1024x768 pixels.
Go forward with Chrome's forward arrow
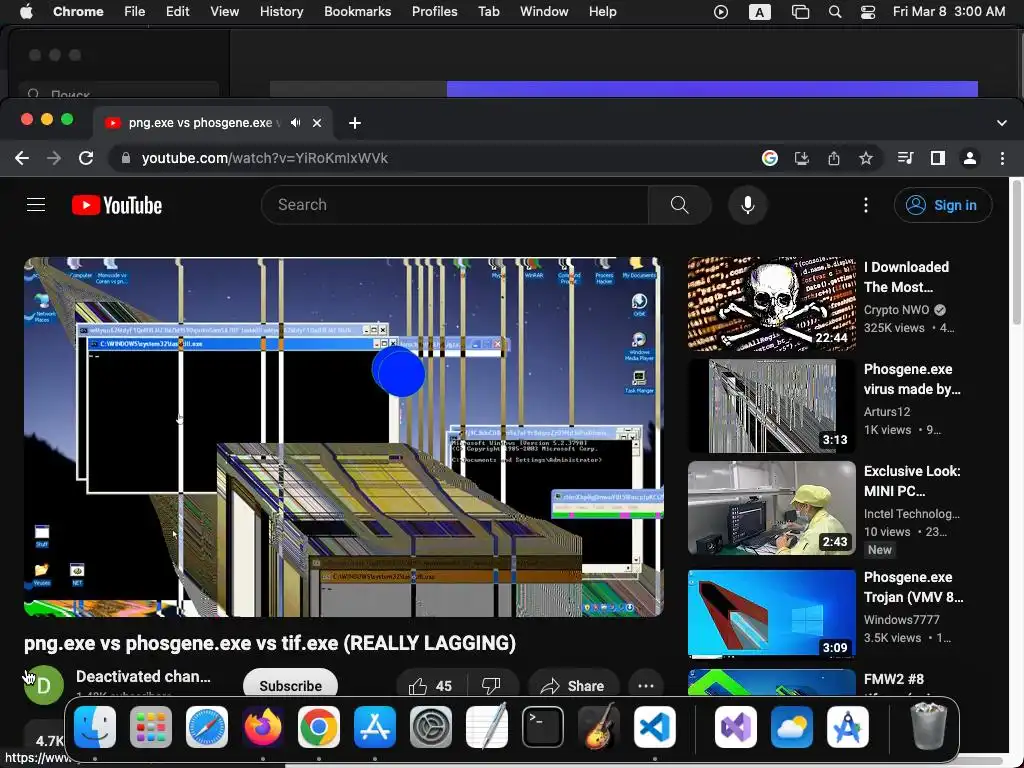pyautogui.click(x=54, y=158)
